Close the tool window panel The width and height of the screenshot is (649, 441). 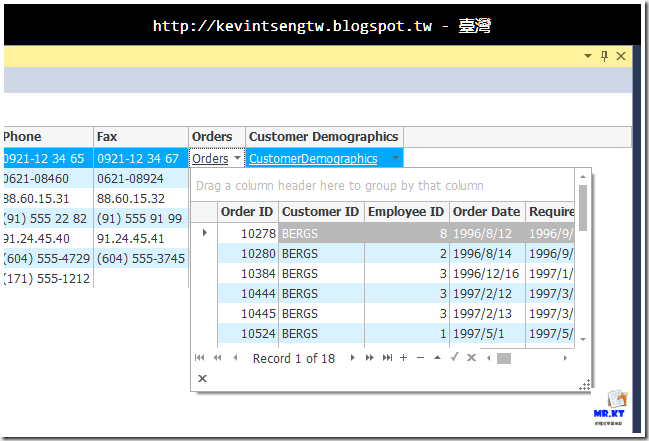point(621,56)
